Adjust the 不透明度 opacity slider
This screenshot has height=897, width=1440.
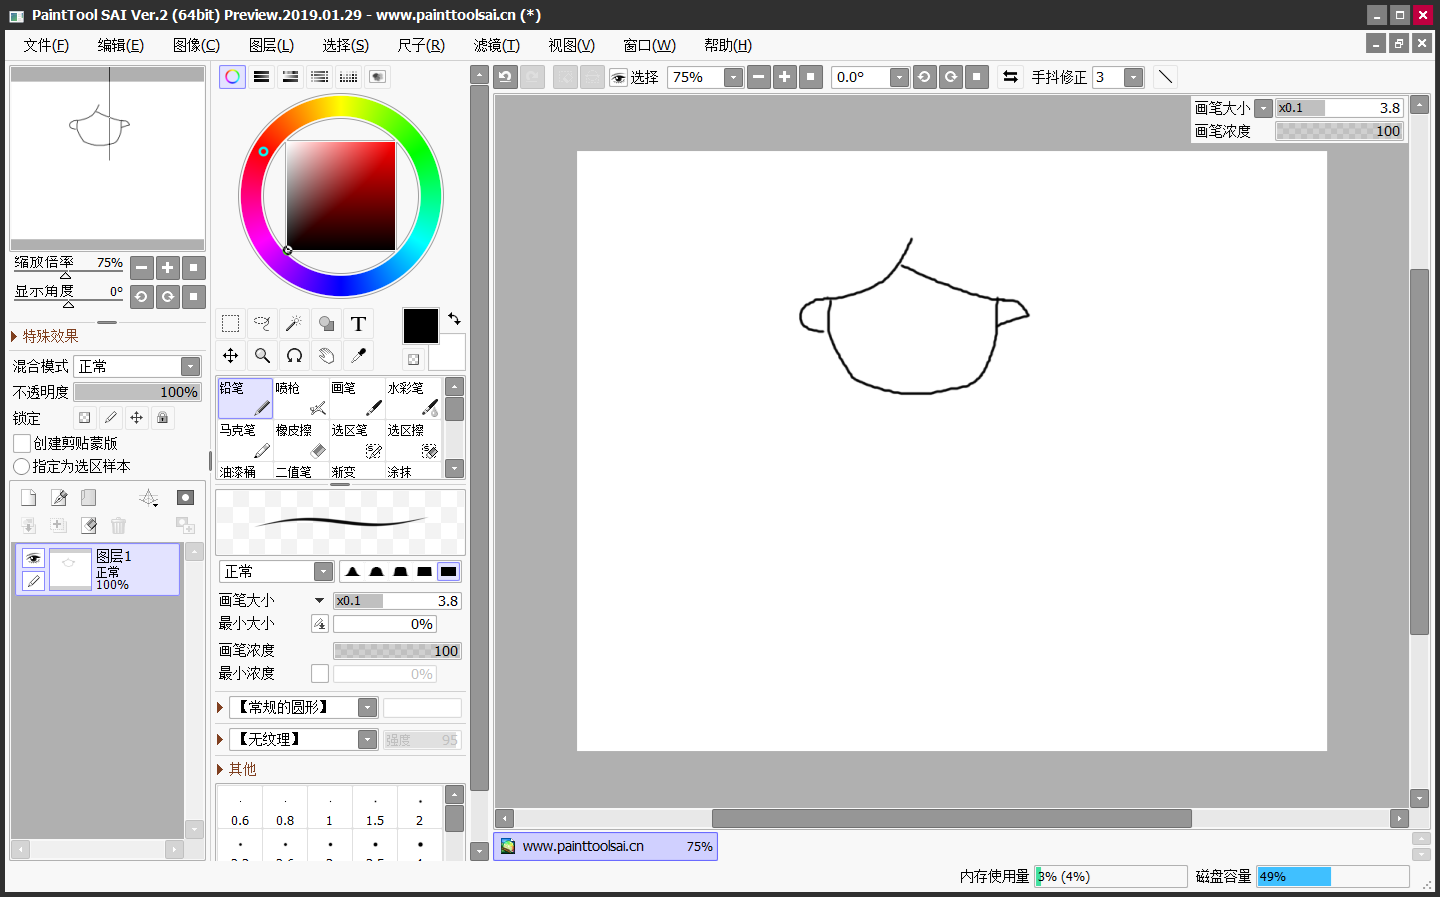(x=138, y=392)
